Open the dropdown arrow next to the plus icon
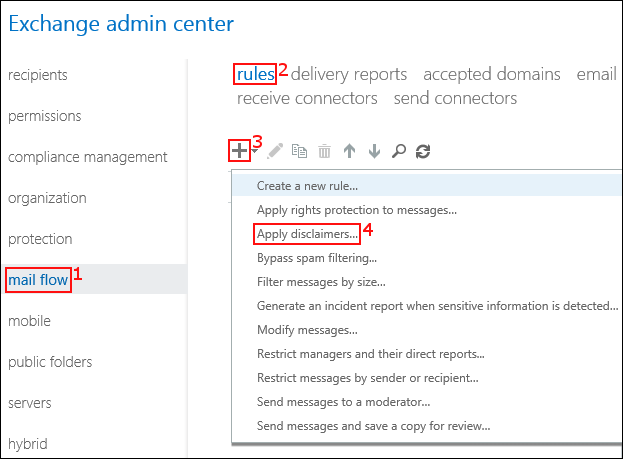The image size is (623, 459). click(x=255, y=151)
